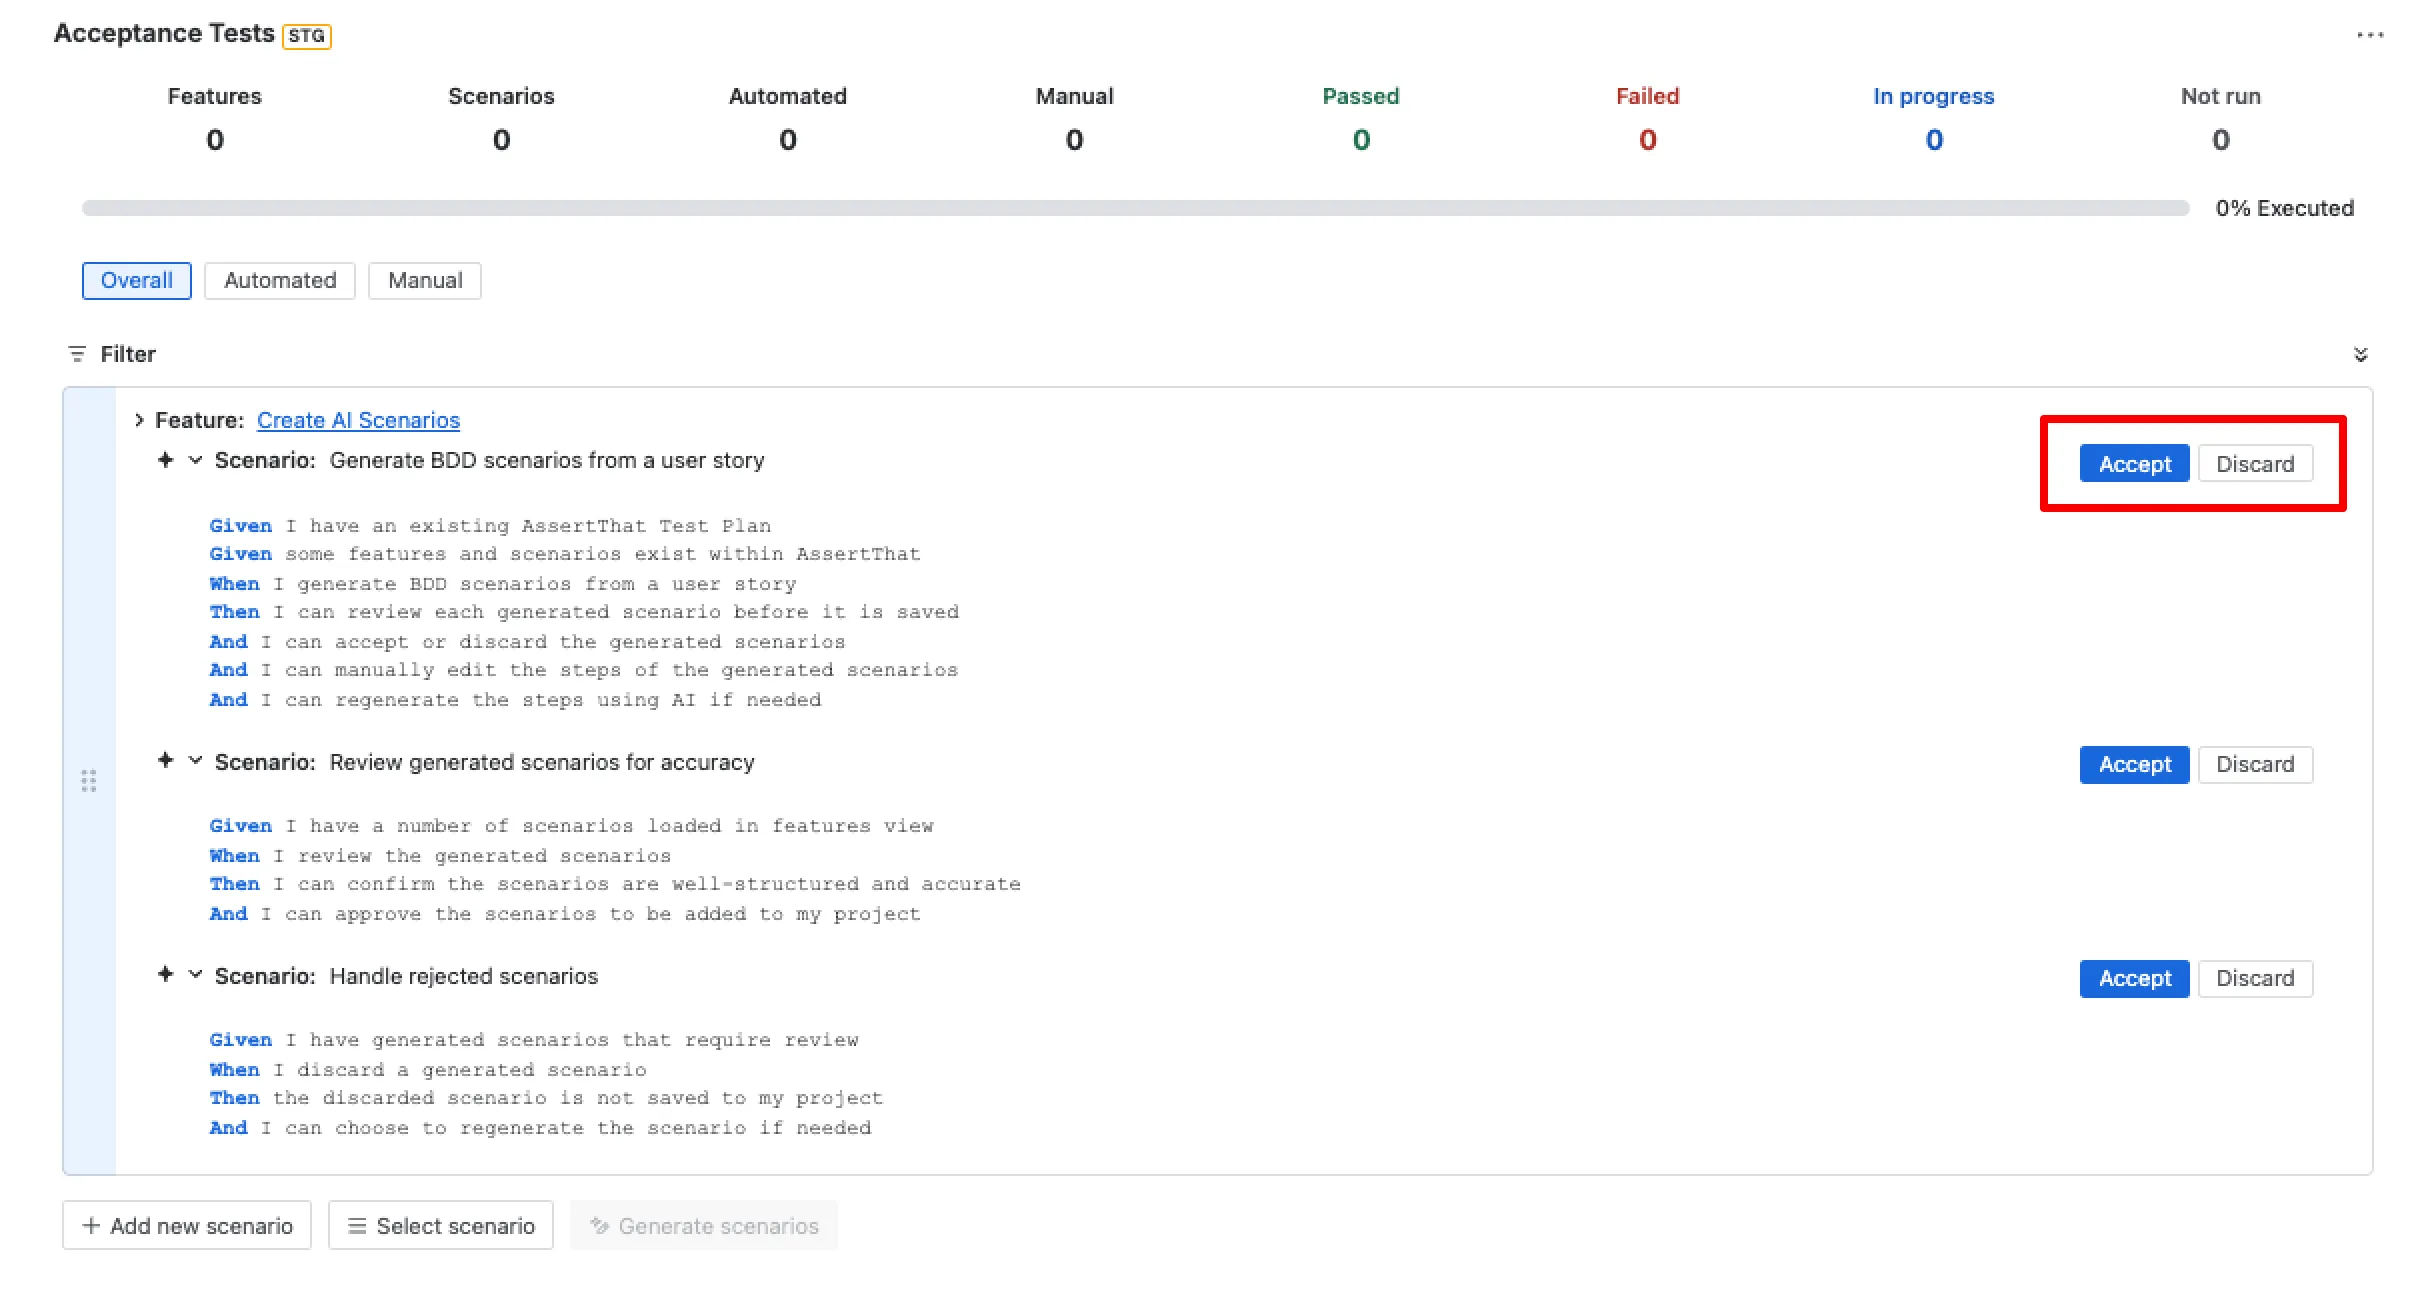Click the Filter funnel icon
The image size is (2414, 1300).
coord(77,354)
